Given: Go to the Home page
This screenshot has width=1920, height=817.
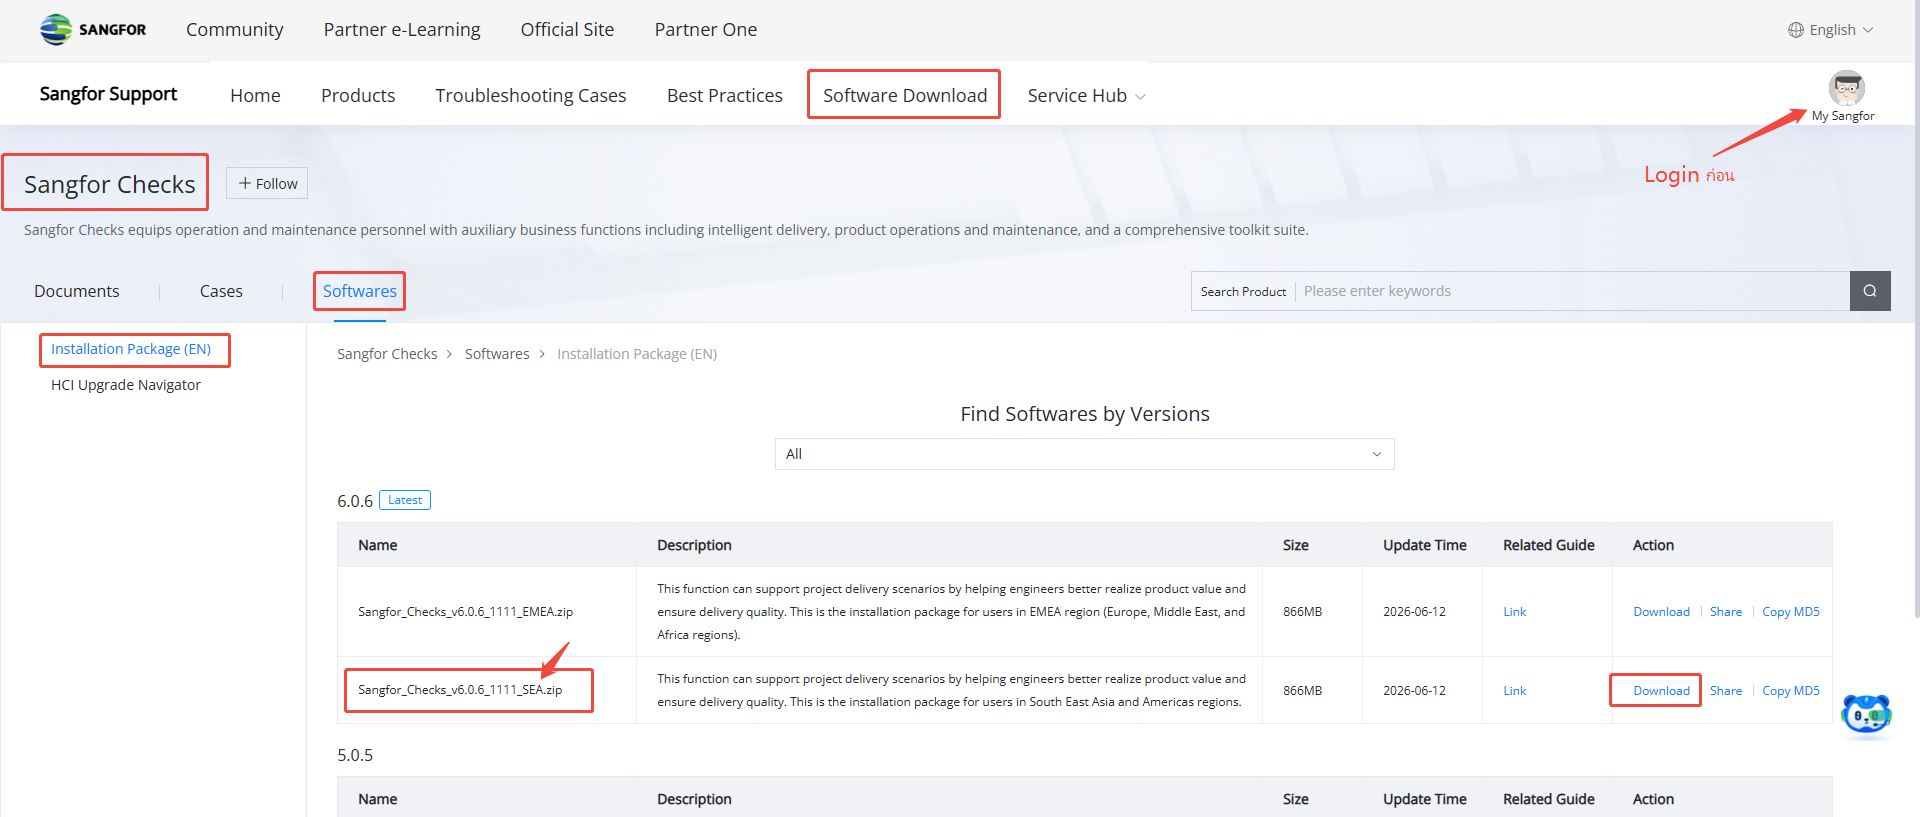Looking at the screenshot, I should pyautogui.click(x=255, y=96).
